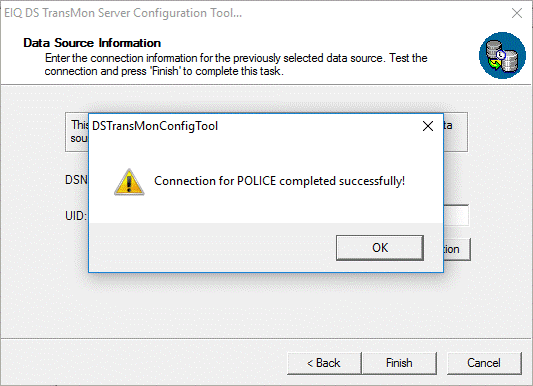The height and width of the screenshot is (386, 533).
Task: Click the 'Enter the connection information' description text
Action: click(x=236, y=65)
